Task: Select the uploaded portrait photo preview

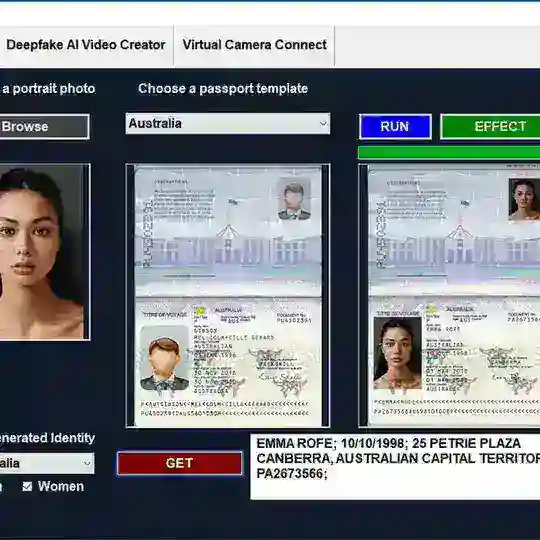Action: click(45, 252)
